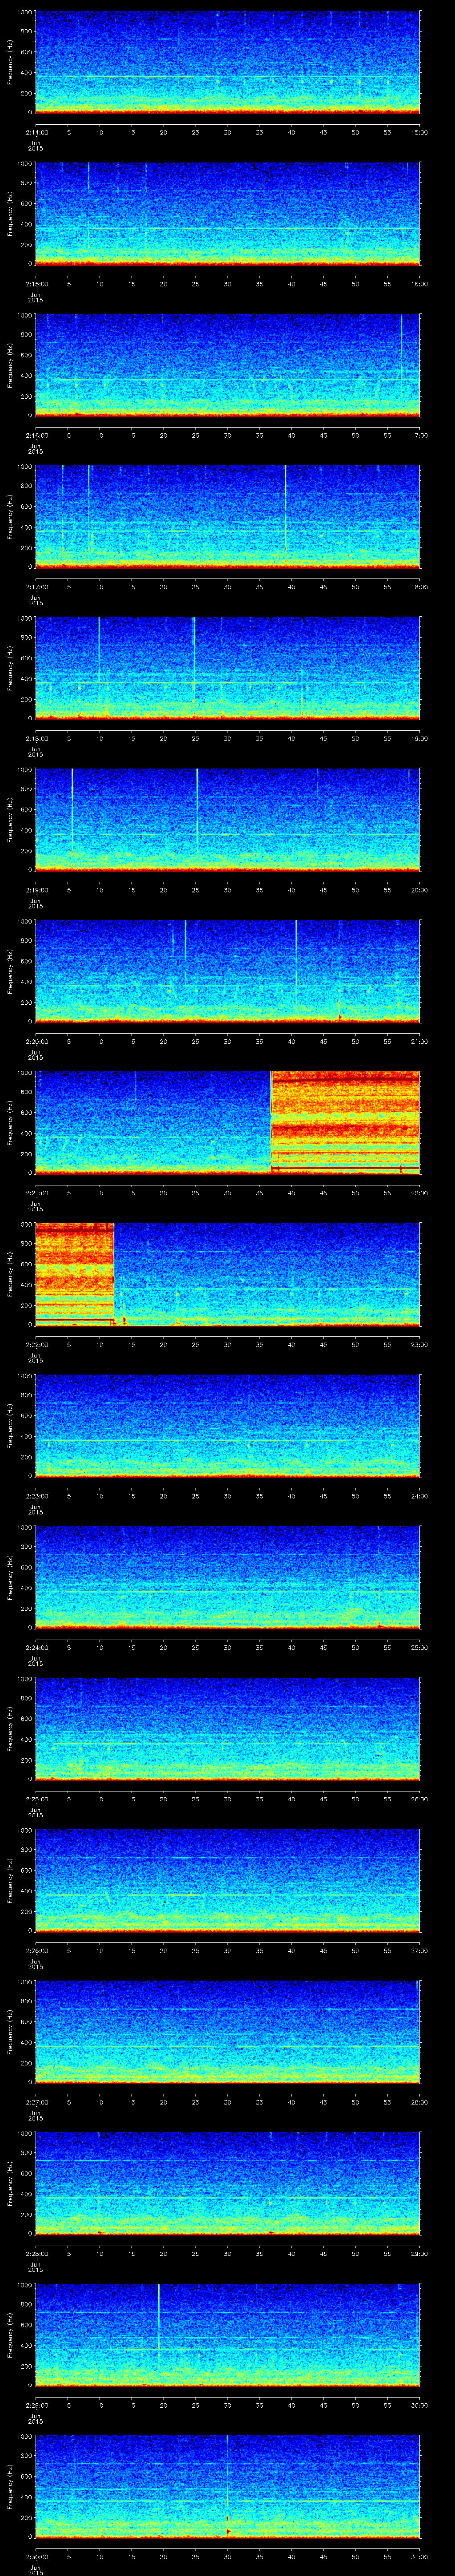Click the 2:28:00 start time label
455x2576 pixels.
click(36, 2254)
